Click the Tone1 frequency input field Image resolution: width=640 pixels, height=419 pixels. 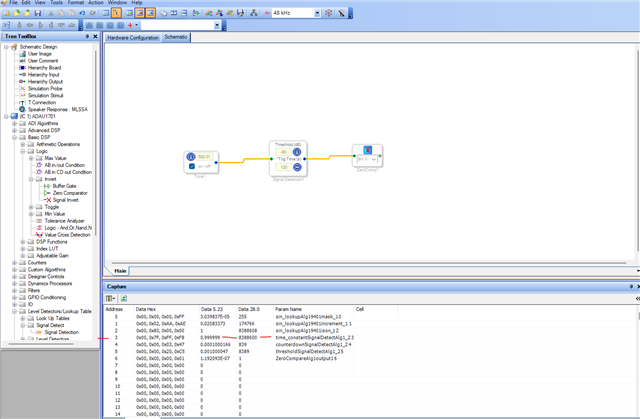click(204, 157)
